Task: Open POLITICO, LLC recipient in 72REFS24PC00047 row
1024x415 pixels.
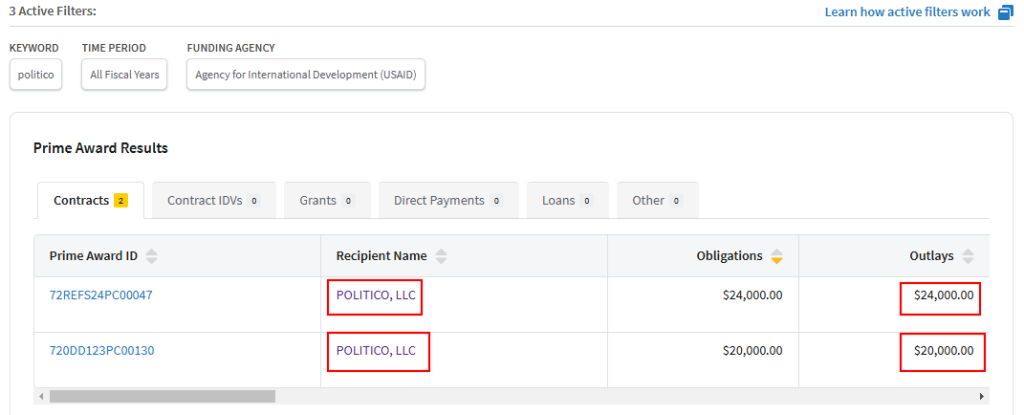Action: pos(376,295)
